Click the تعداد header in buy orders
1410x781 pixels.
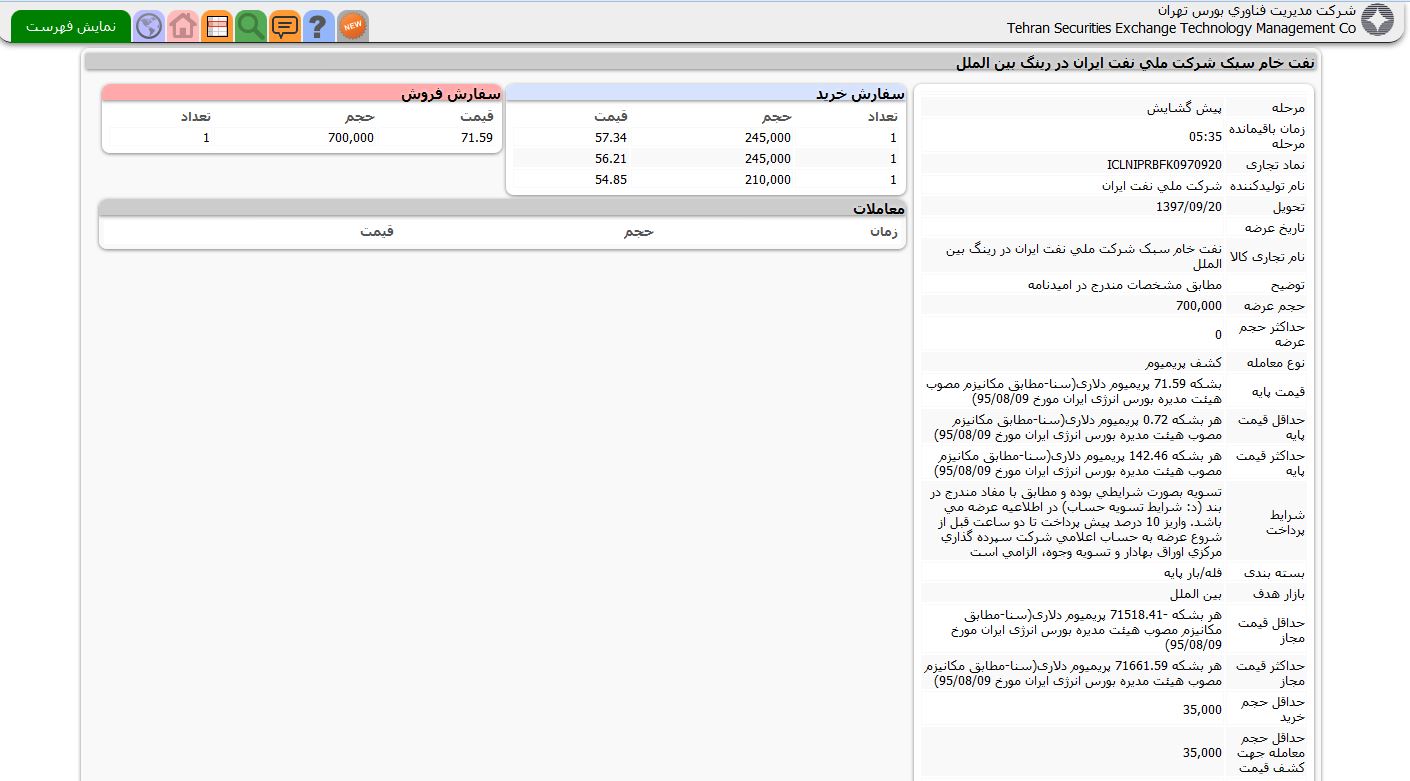(882, 116)
